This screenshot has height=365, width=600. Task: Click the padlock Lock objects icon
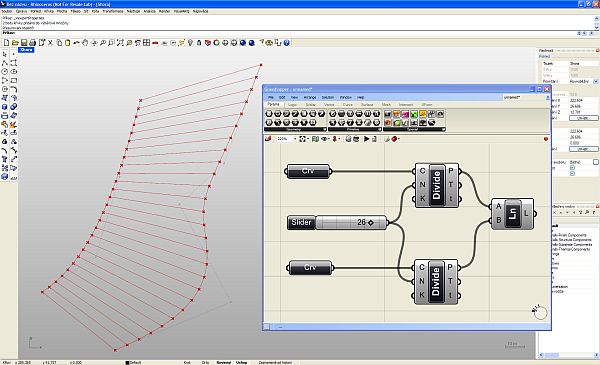[x=199, y=43]
